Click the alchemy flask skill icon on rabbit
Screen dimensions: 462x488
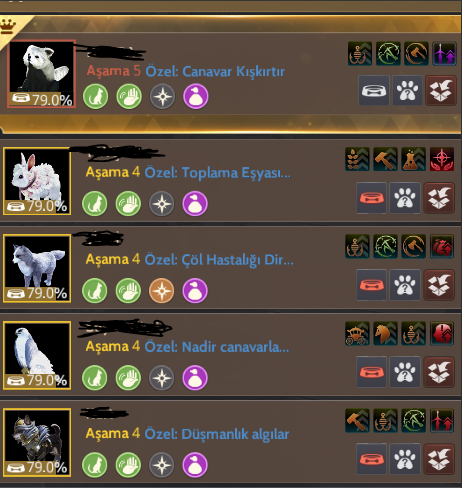[x=414, y=159]
